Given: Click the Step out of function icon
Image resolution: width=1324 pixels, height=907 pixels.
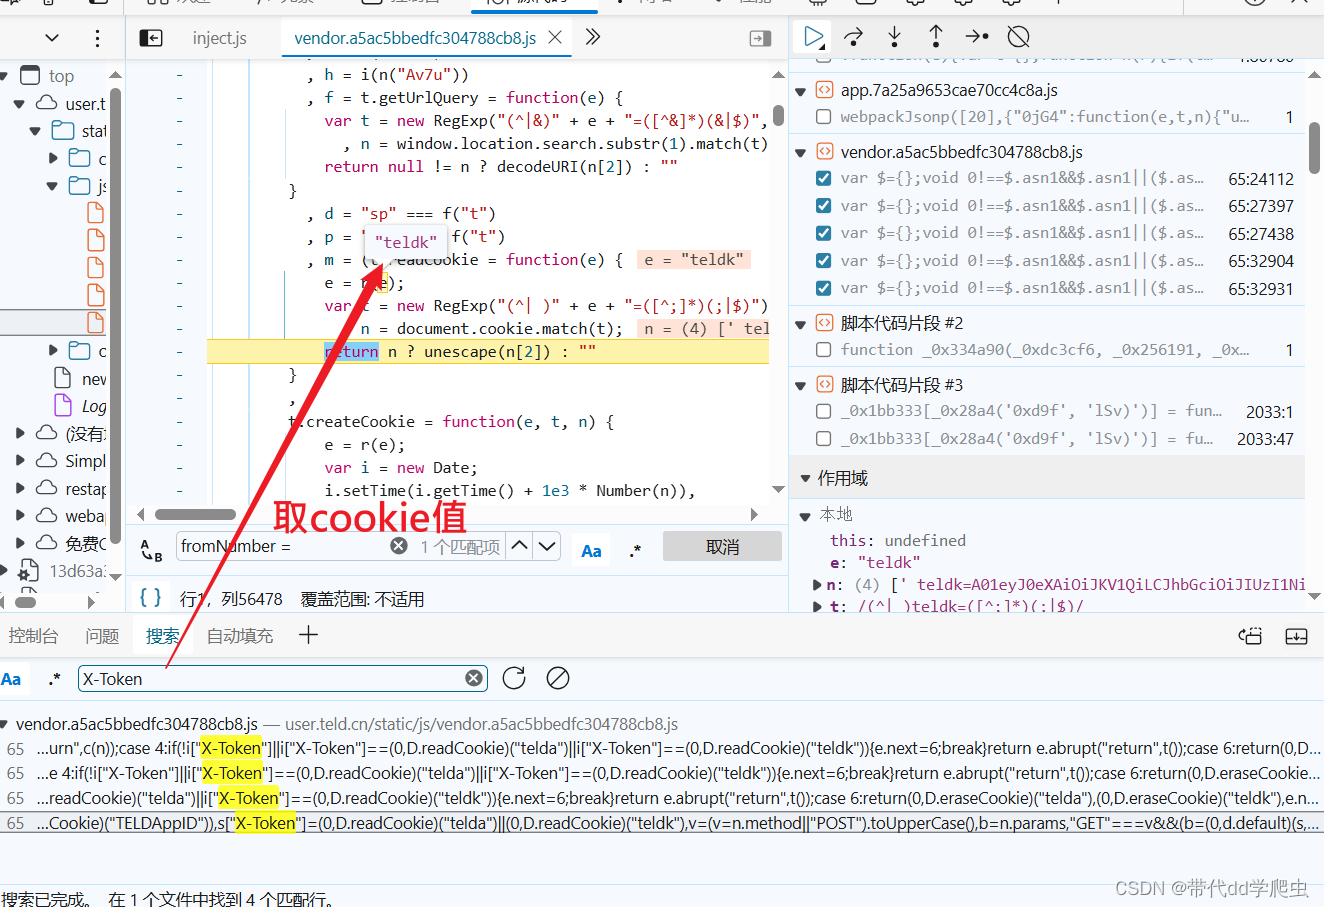Looking at the screenshot, I should (x=936, y=37).
